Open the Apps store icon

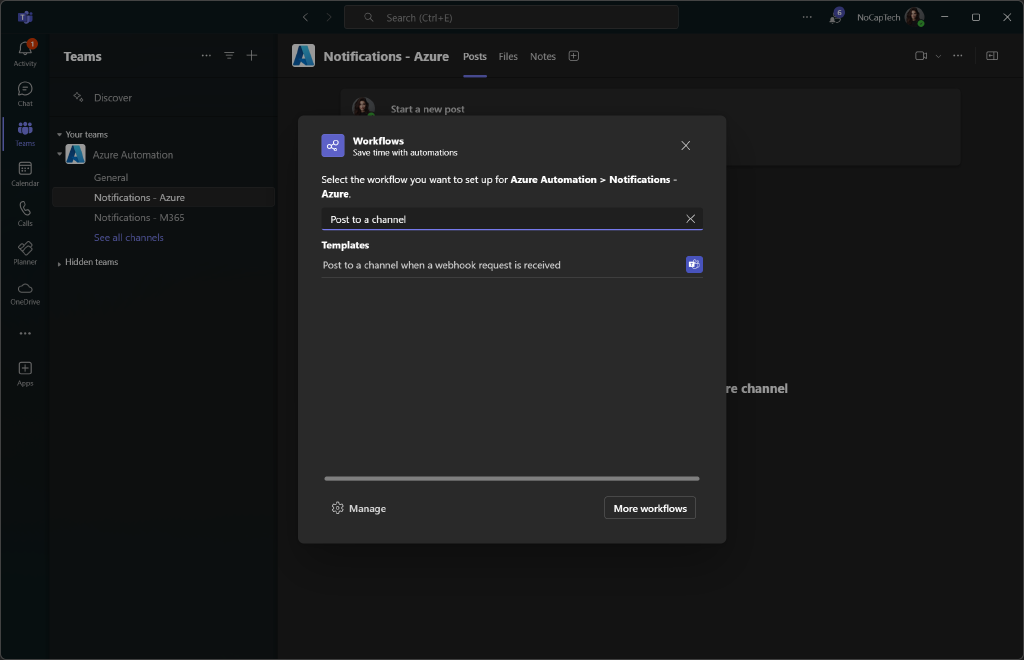click(24, 371)
